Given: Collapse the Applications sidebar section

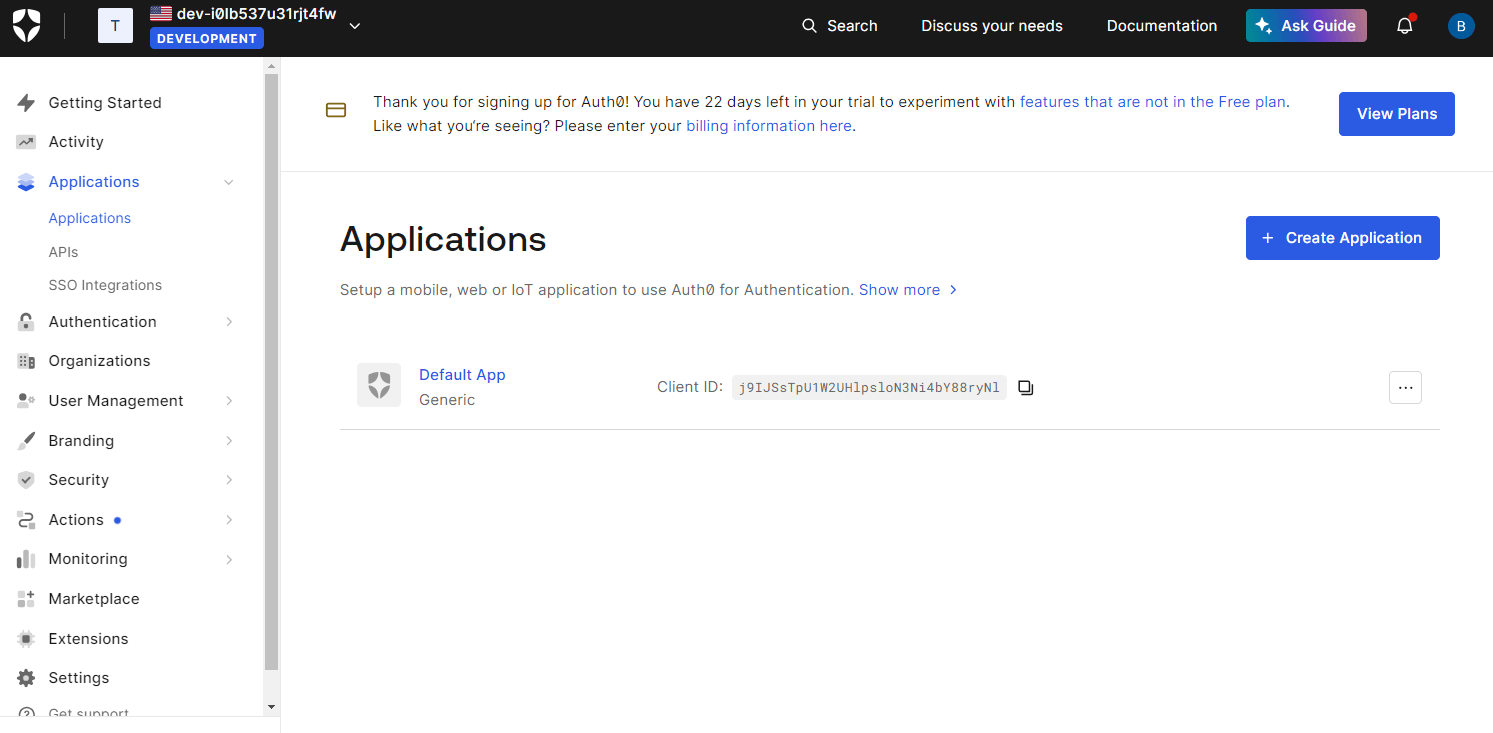Looking at the screenshot, I should pyautogui.click(x=229, y=182).
